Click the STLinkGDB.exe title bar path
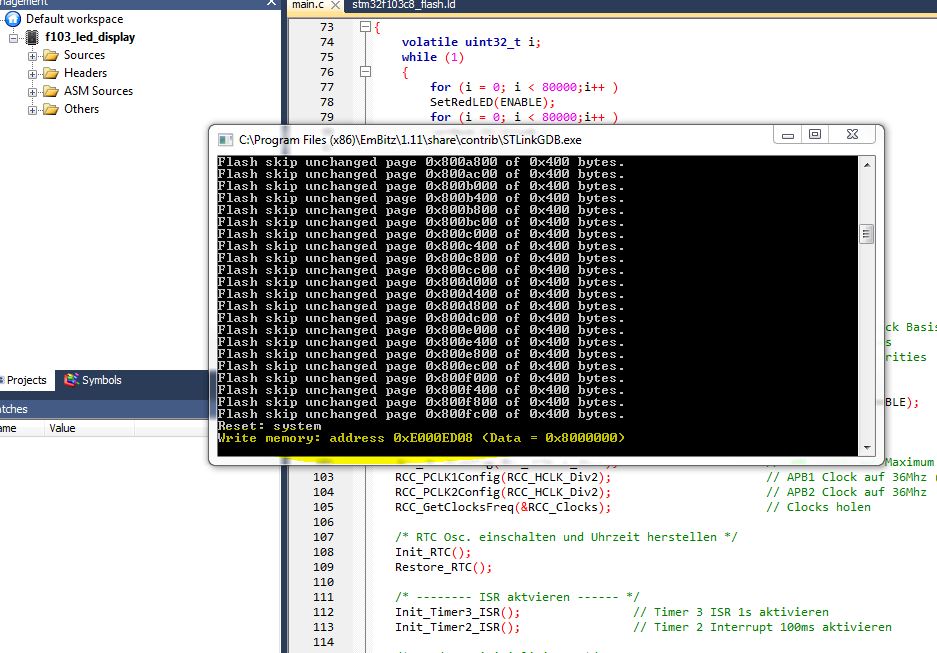 point(410,140)
